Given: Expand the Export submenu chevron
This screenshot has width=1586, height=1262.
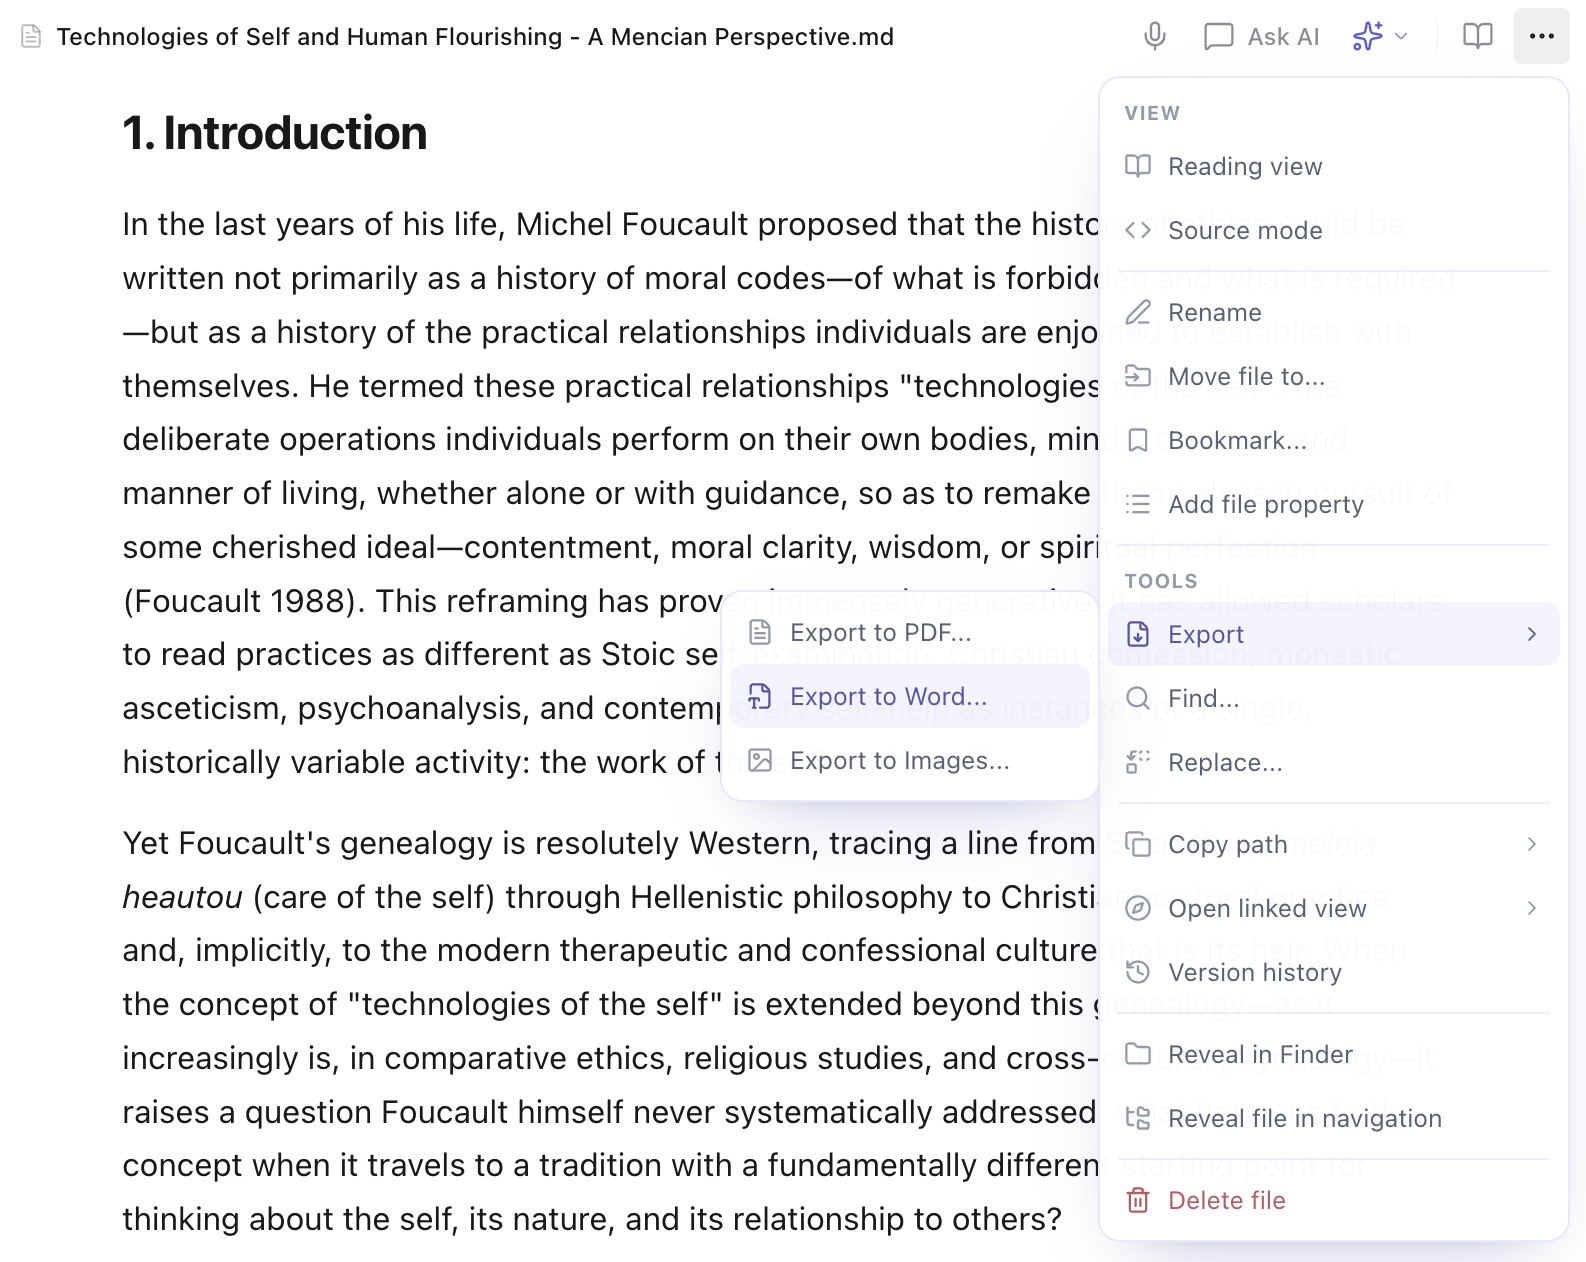Looking at the screenshot, I should tap(1532, 635).
